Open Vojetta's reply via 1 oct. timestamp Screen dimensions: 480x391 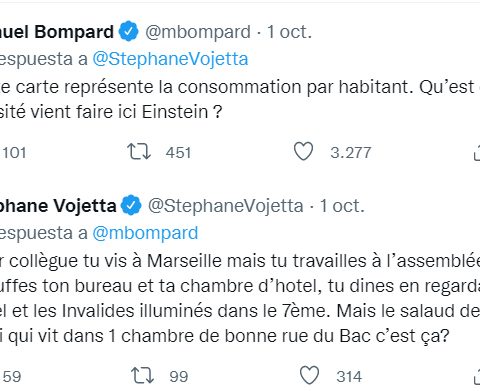click(342, 206)
